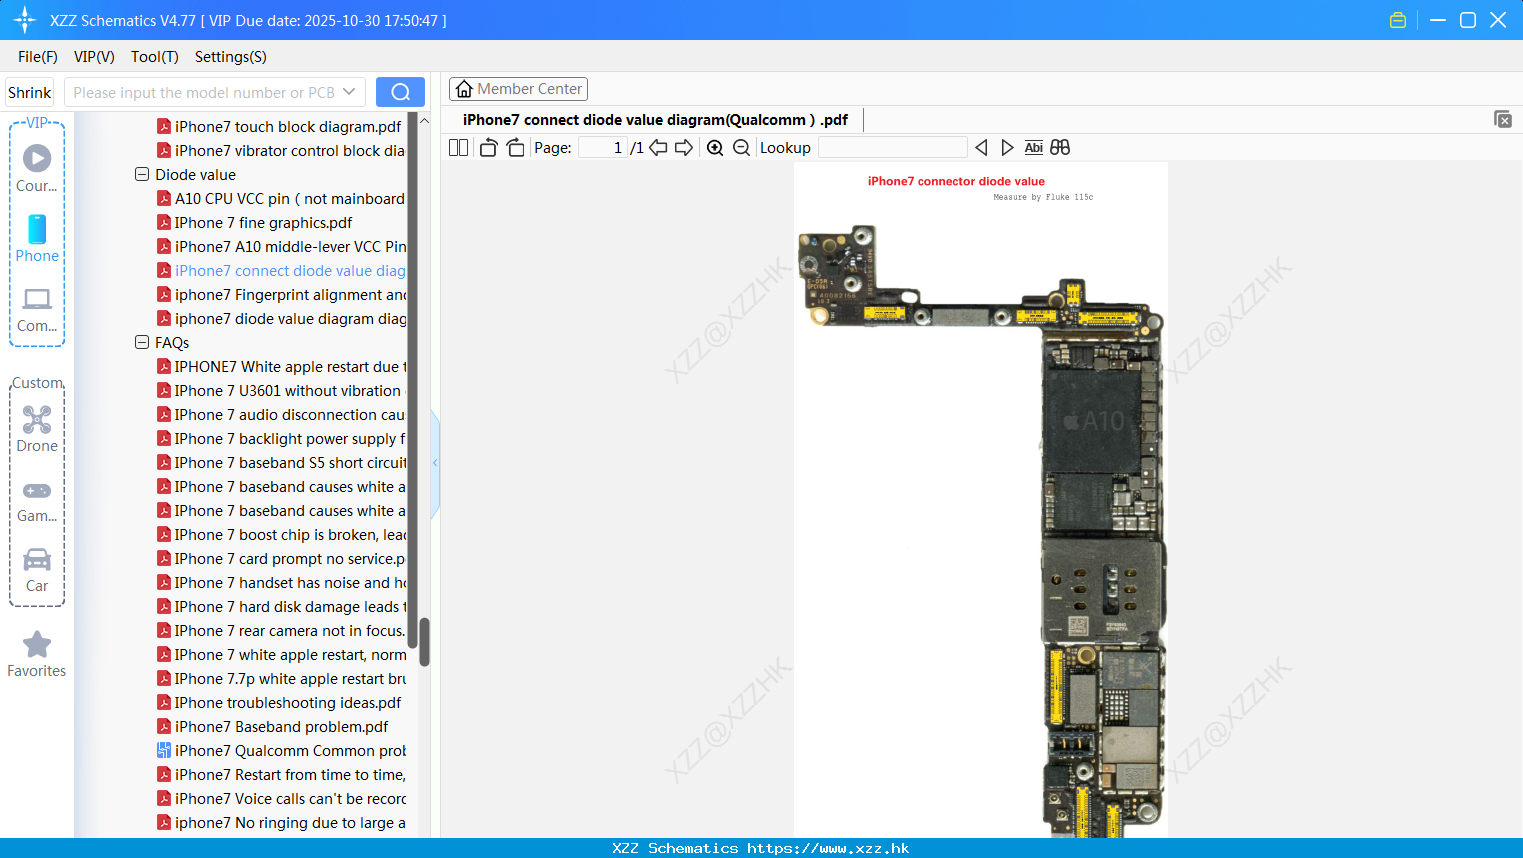Select the Drone category

(37, 429)
